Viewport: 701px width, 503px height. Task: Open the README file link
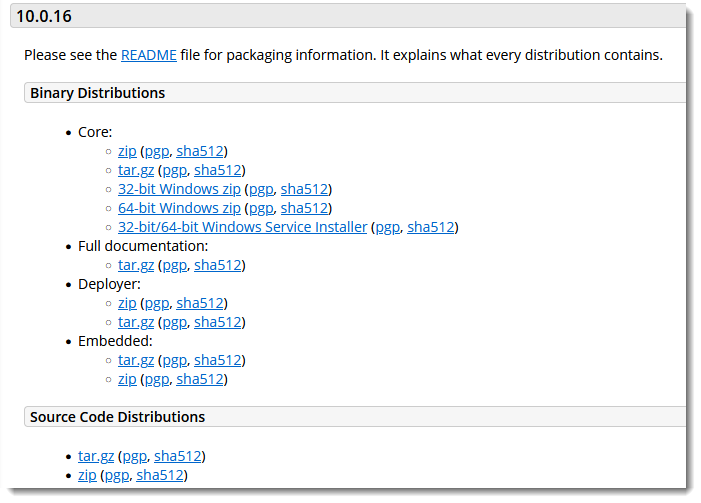(149, 55)
